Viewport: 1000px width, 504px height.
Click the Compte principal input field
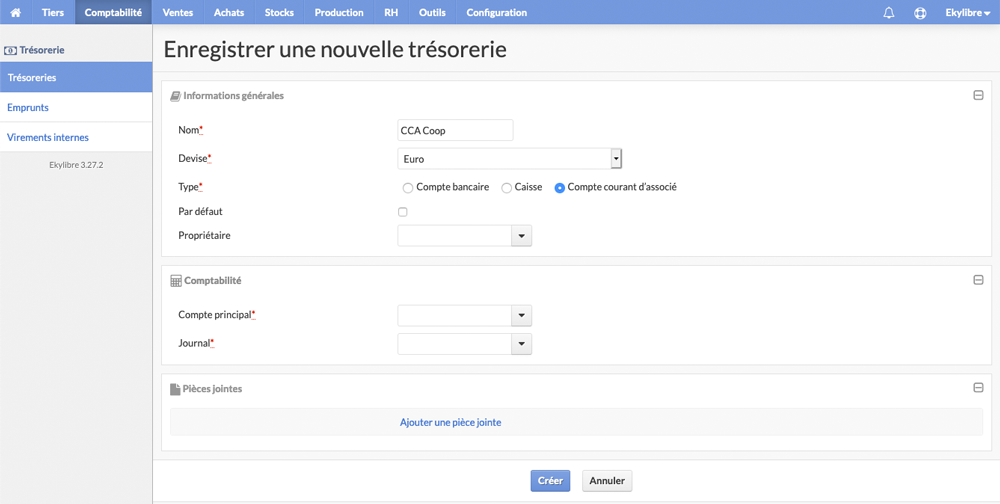point(455,315)
